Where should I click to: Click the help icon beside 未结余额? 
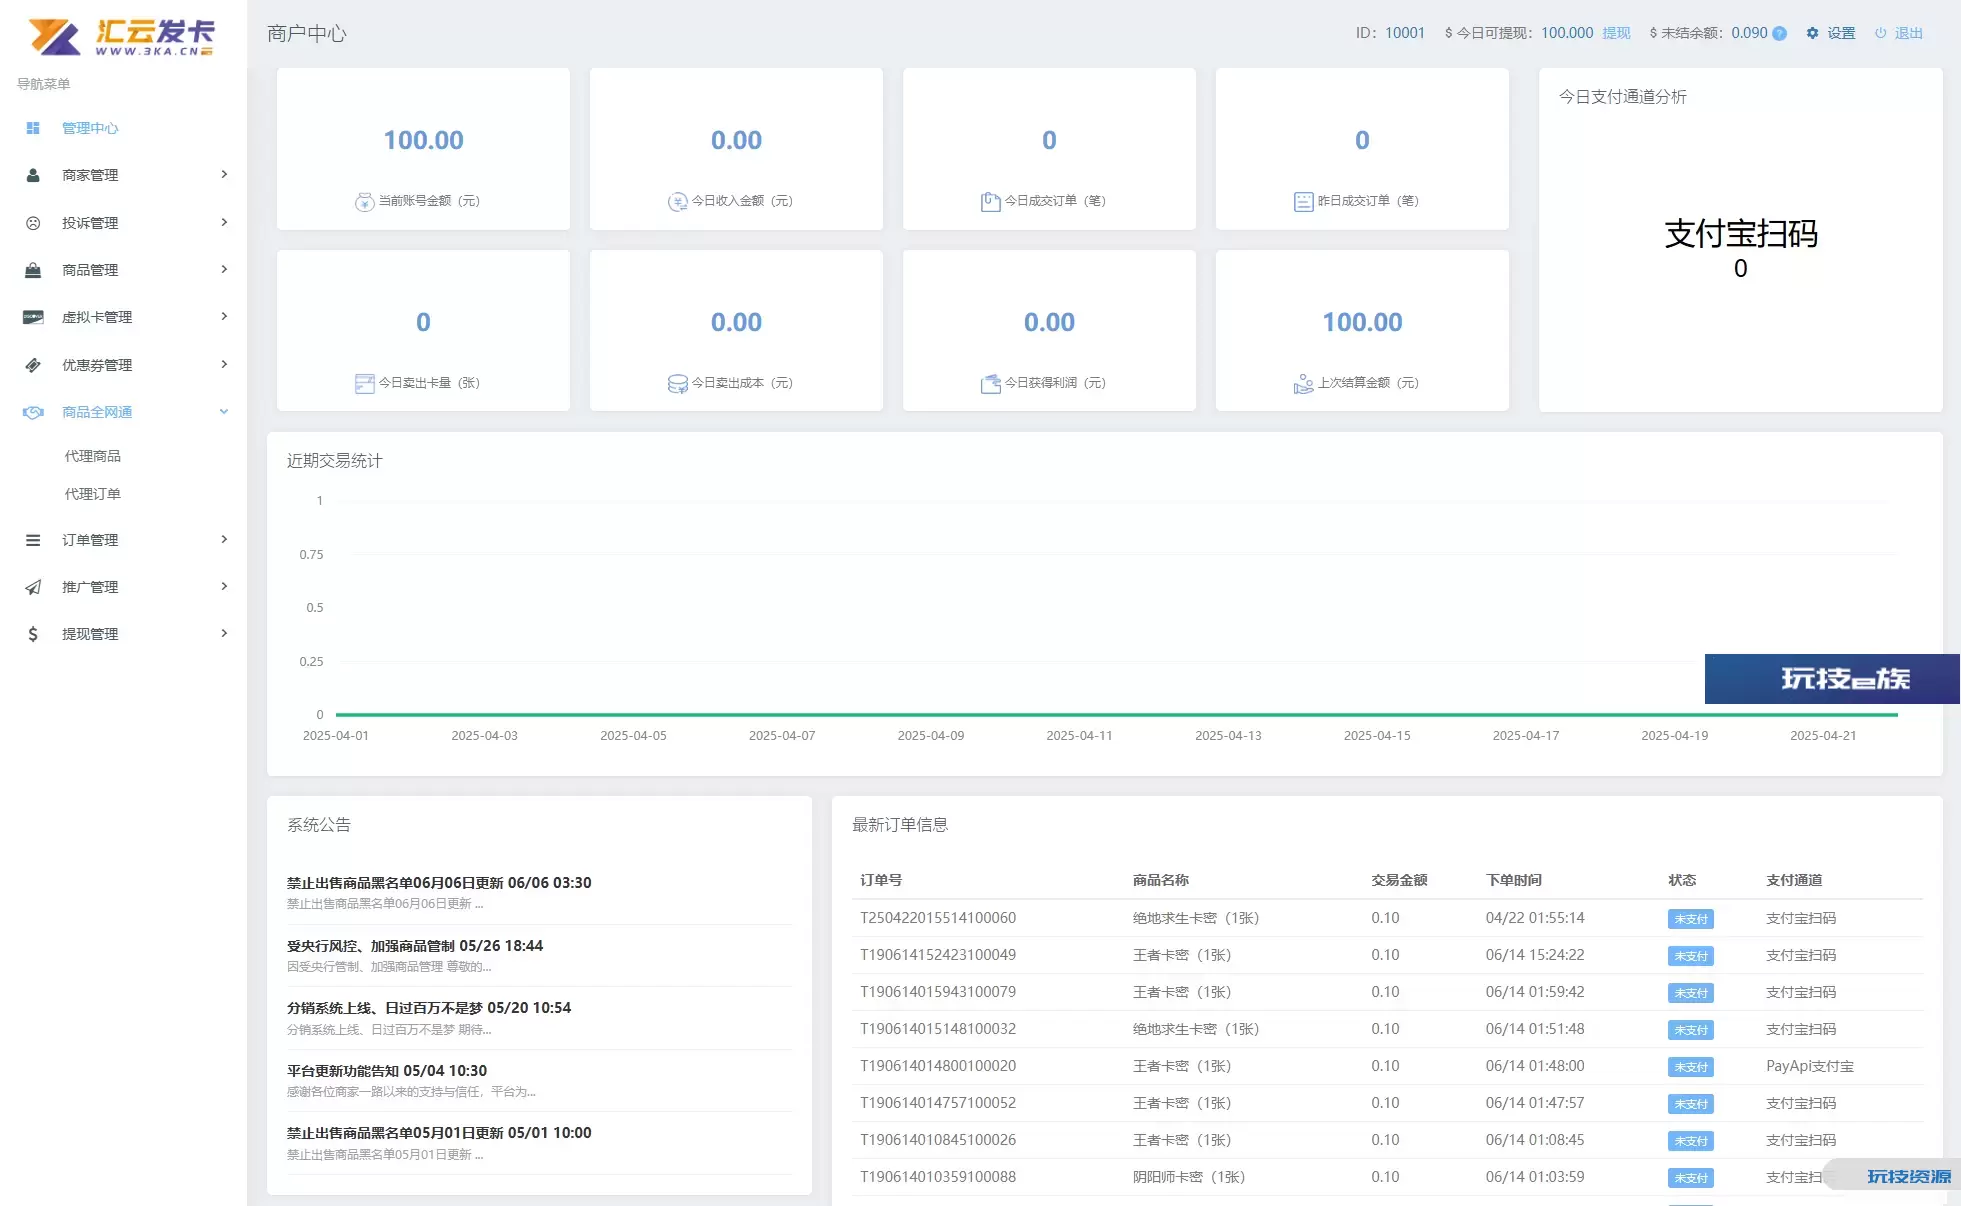coord(1779,33)
